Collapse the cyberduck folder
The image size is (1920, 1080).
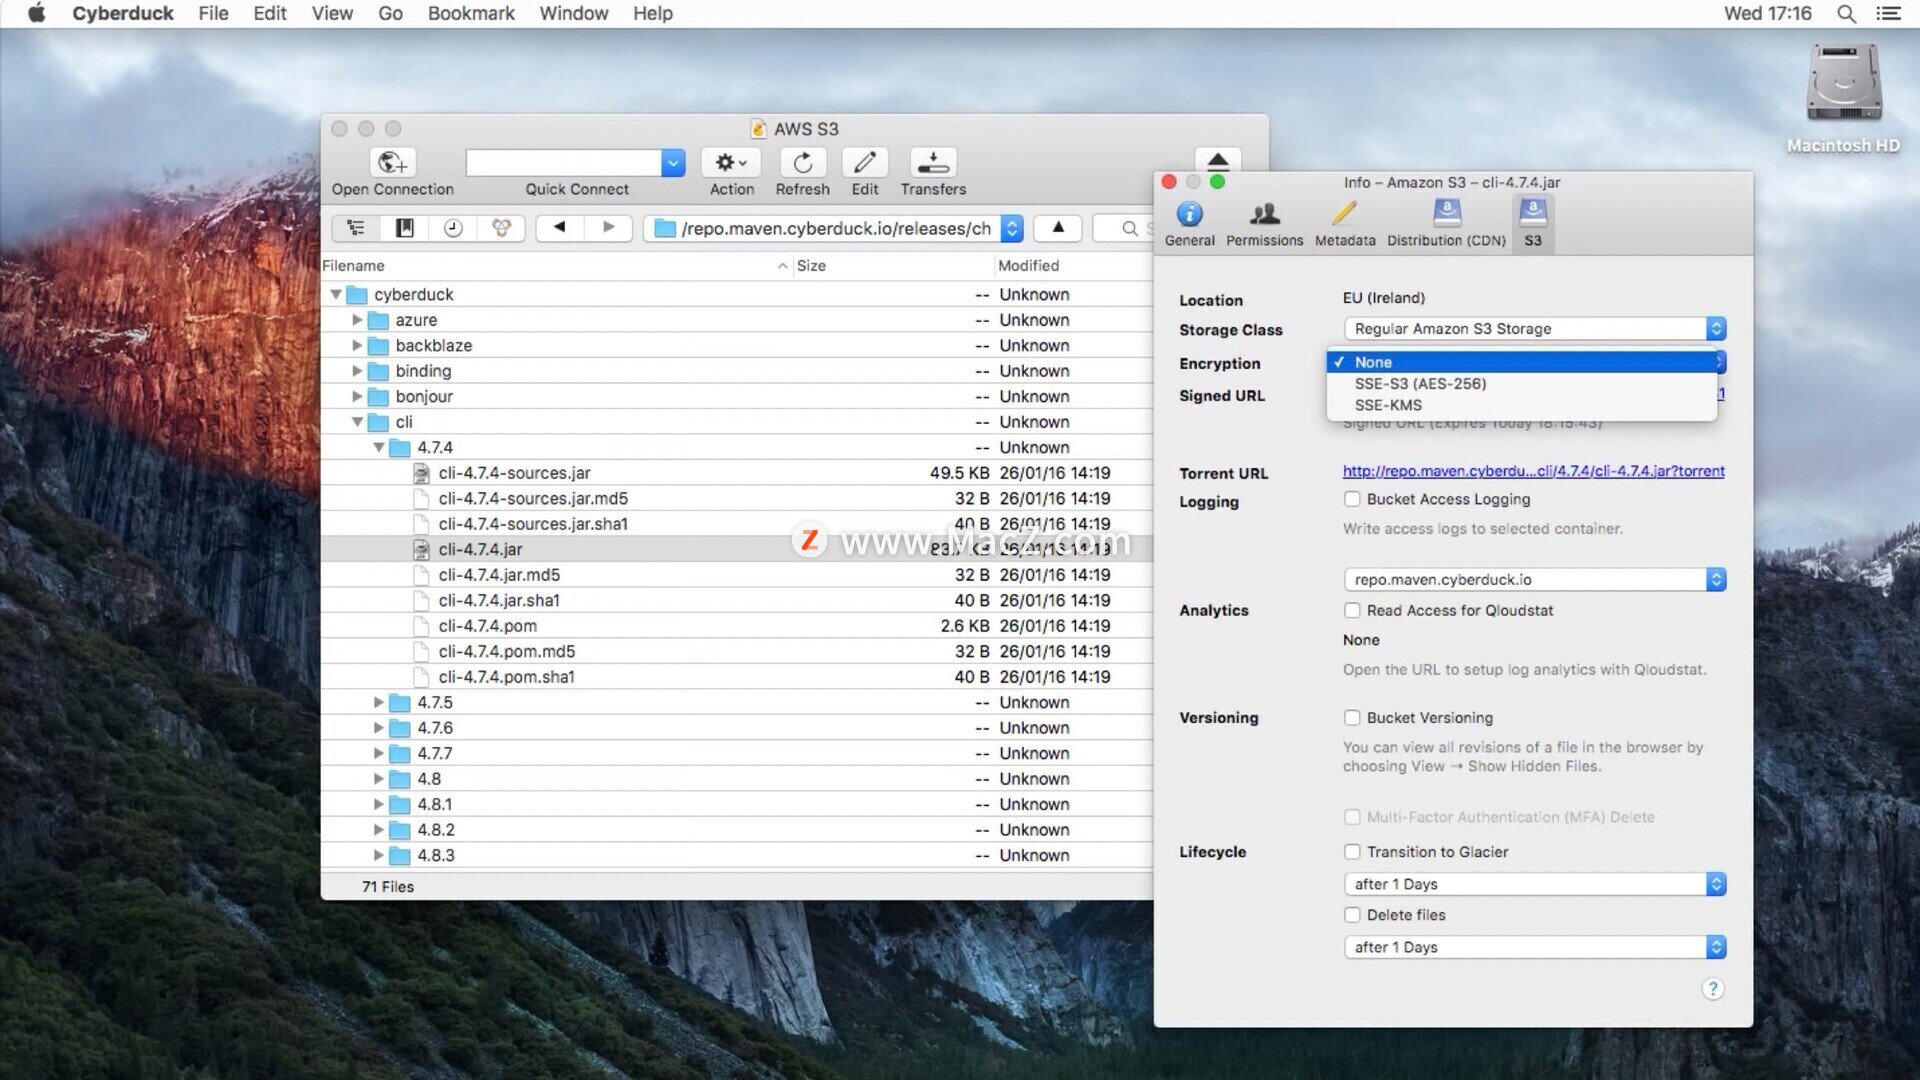(336, 295)
